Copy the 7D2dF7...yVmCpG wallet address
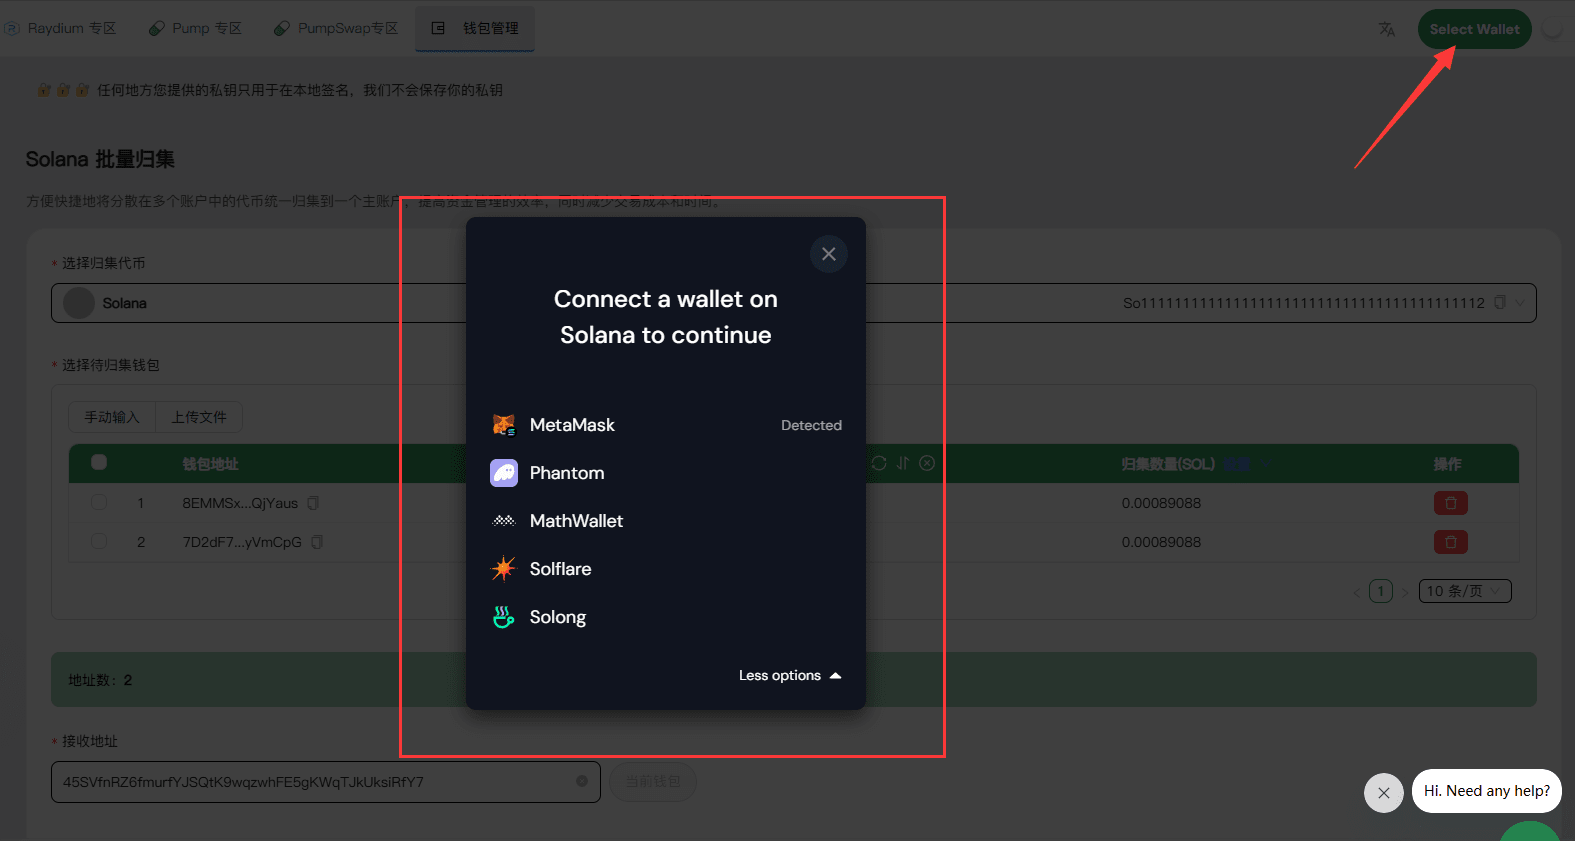The image size is (1575, 841). pos(317,542)
